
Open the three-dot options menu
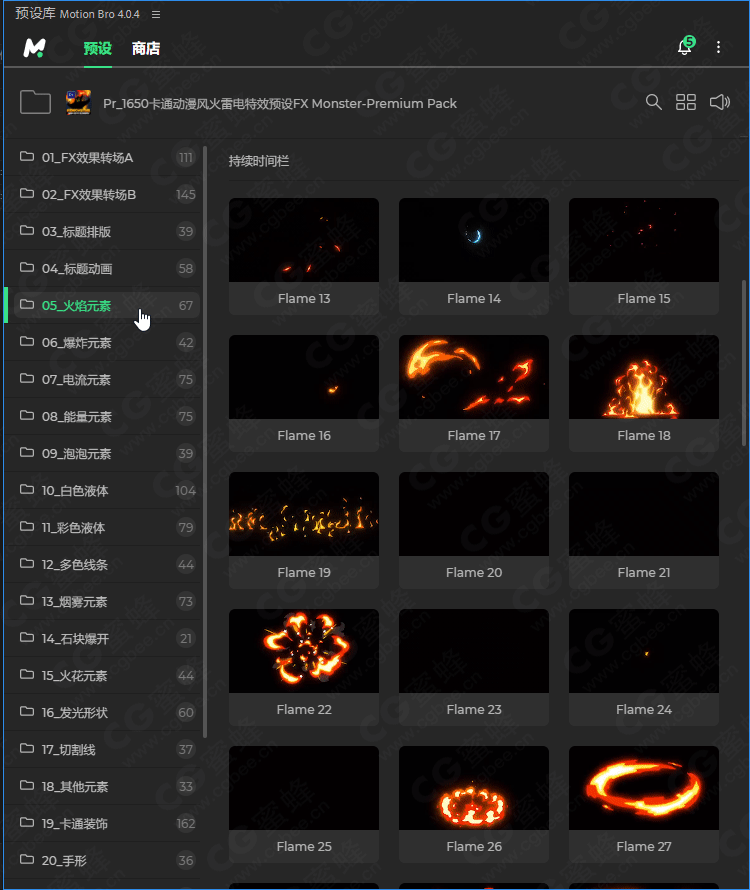(718, 47)
